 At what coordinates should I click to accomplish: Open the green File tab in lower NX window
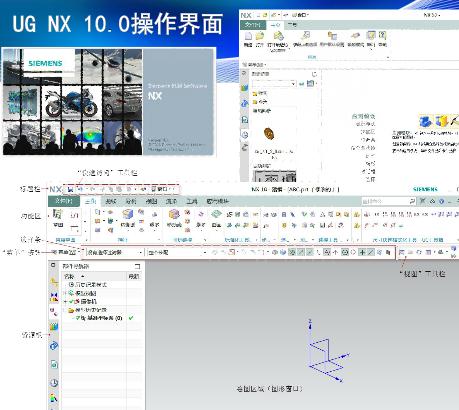click(64, 201)
